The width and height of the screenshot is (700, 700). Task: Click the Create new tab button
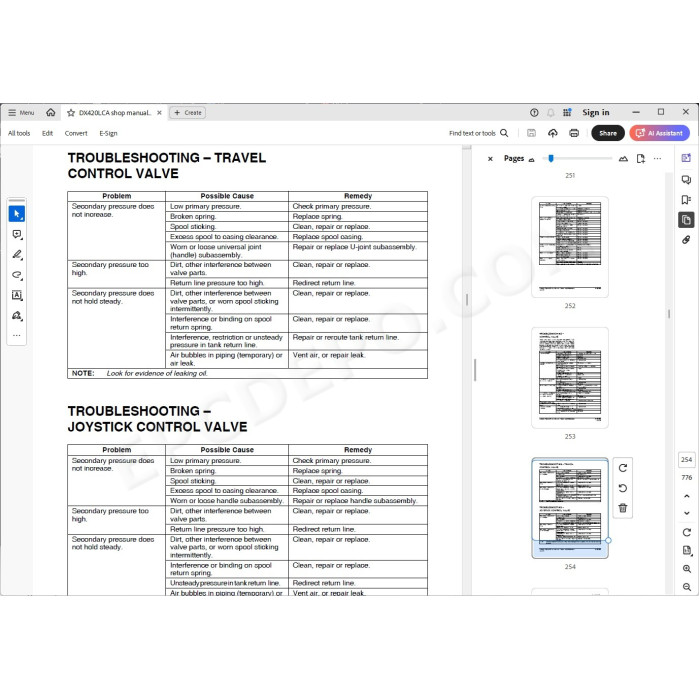pos(188,112)
